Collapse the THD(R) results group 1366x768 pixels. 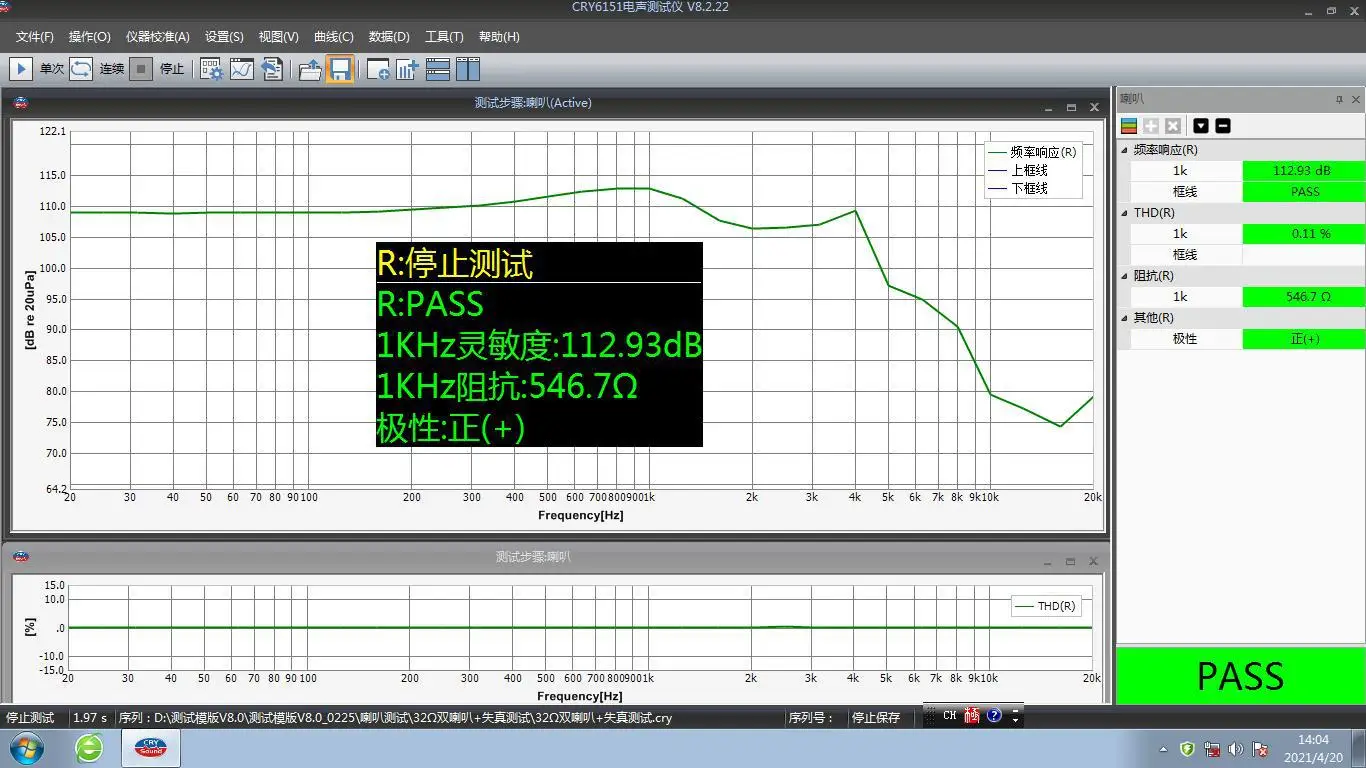tap(1124, 213)
